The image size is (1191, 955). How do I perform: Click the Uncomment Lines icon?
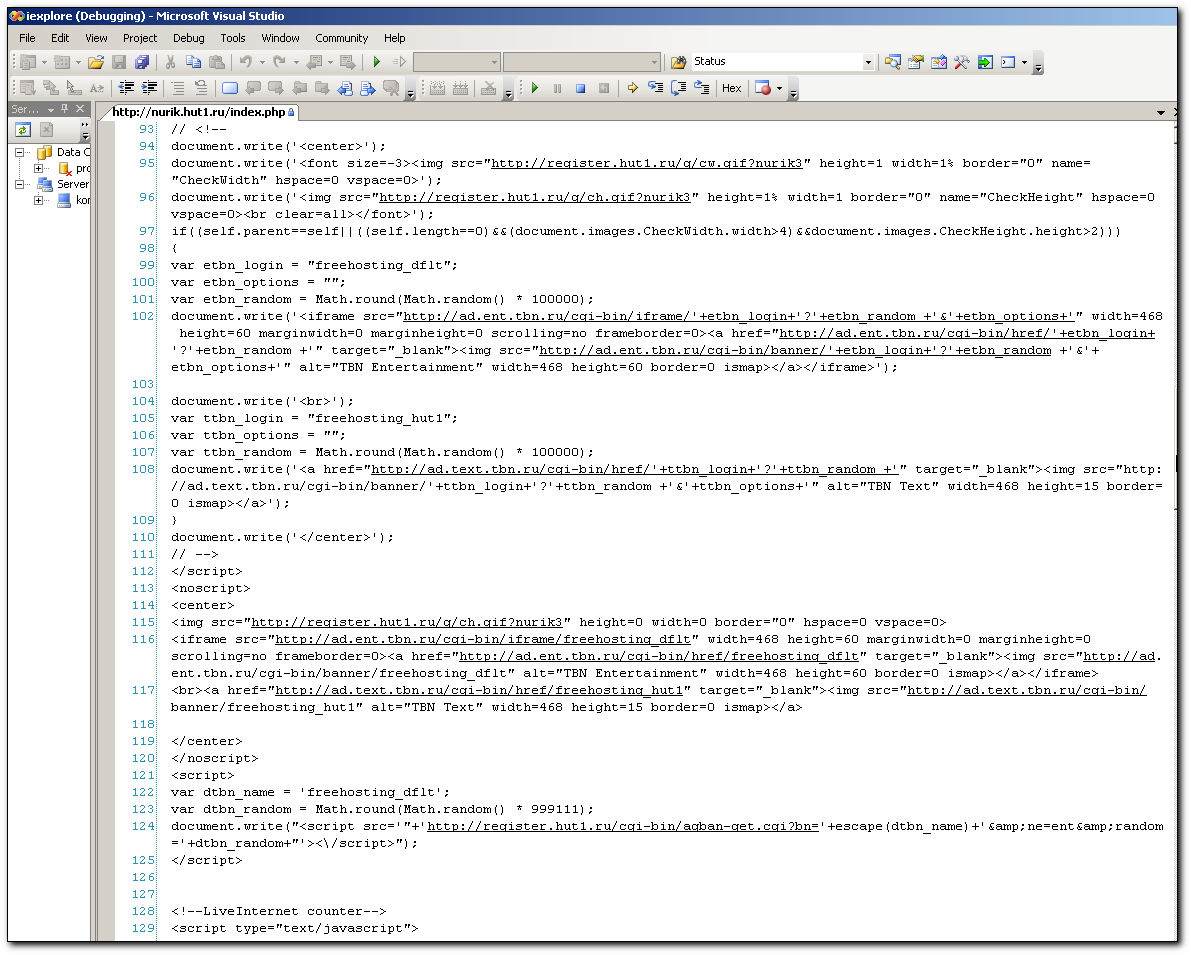tap(201, 88)
